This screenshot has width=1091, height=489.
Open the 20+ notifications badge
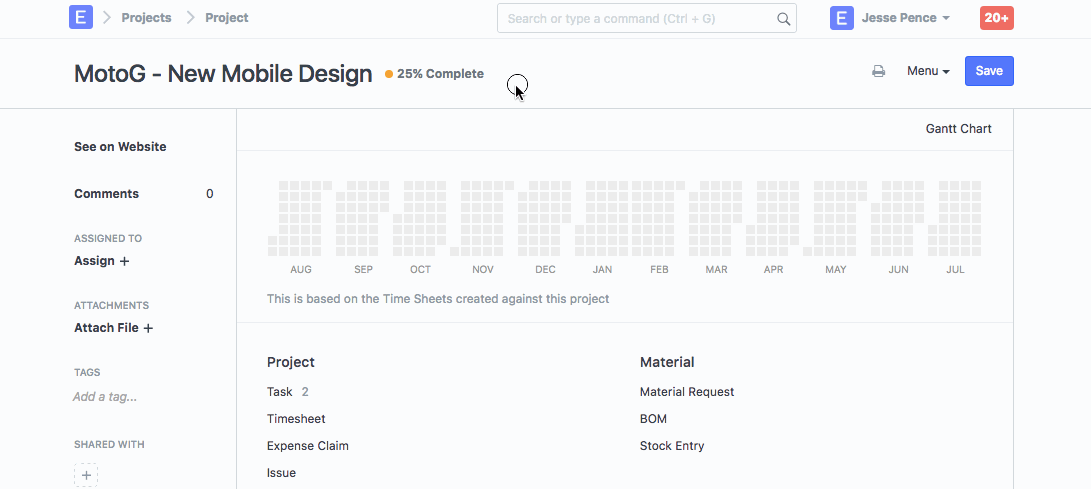996,18
